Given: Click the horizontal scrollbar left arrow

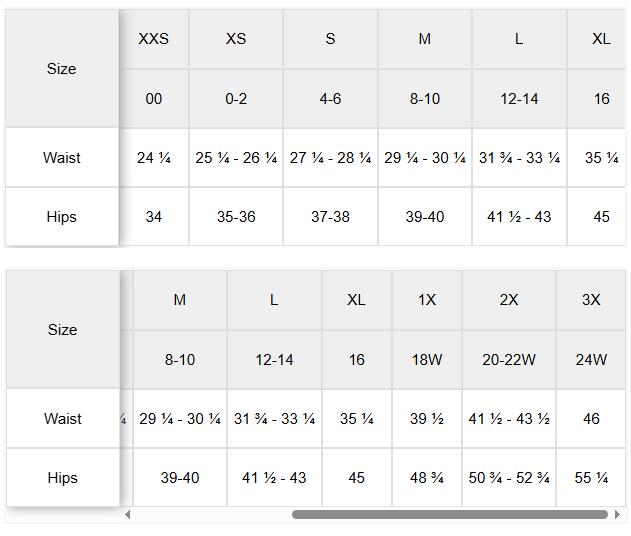Looking at the screenshot, I should 128,514.
